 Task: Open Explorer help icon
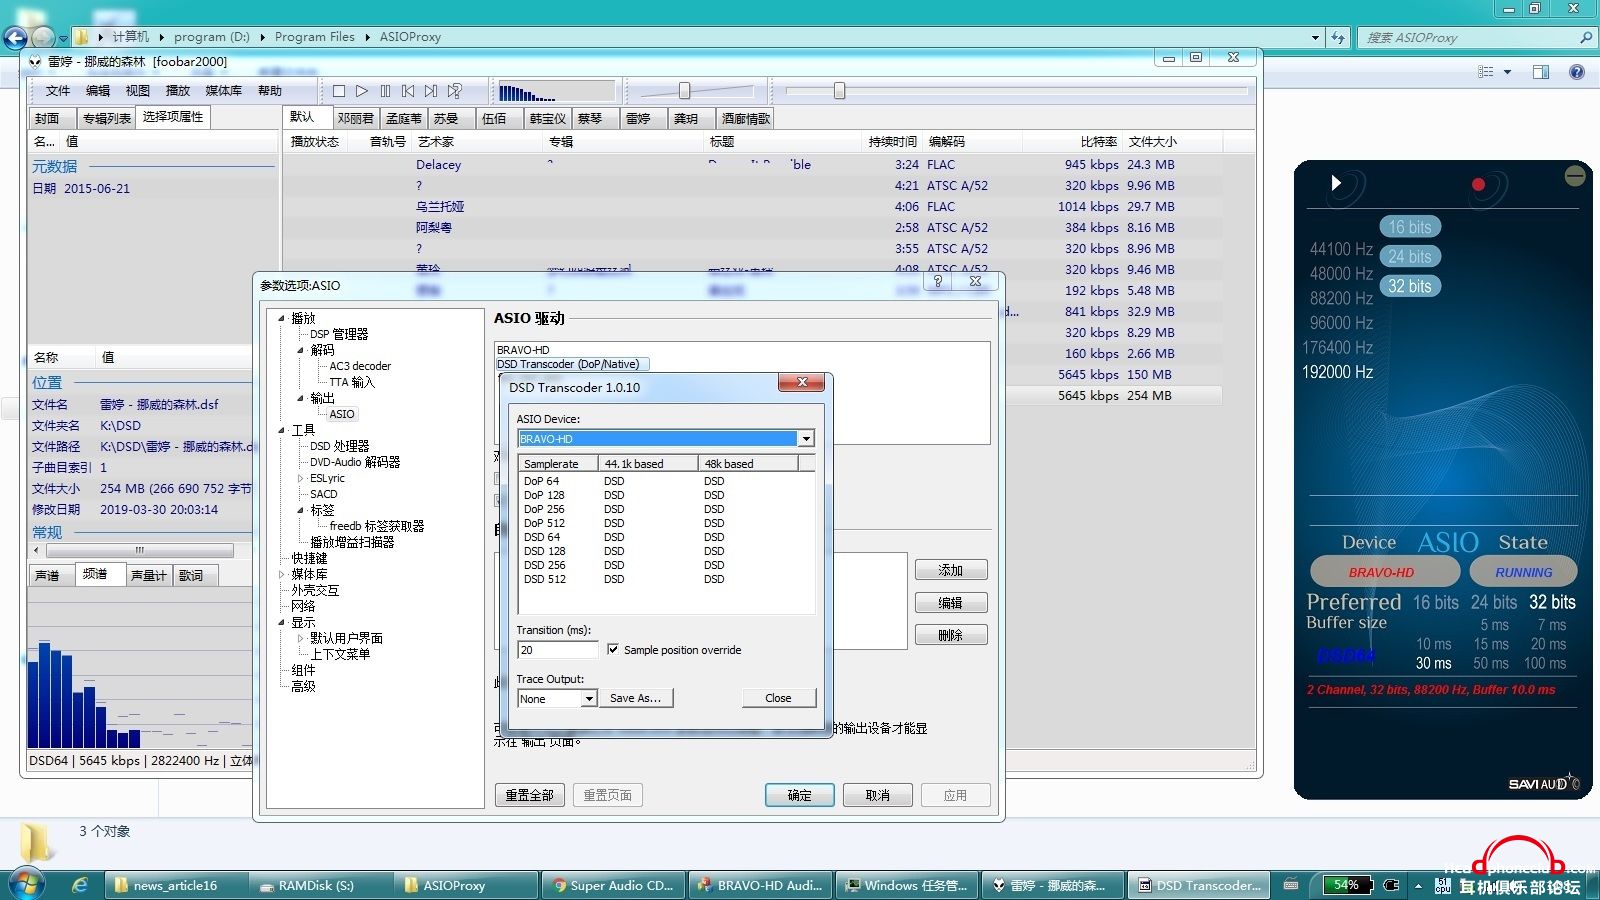coord(1577,72)
